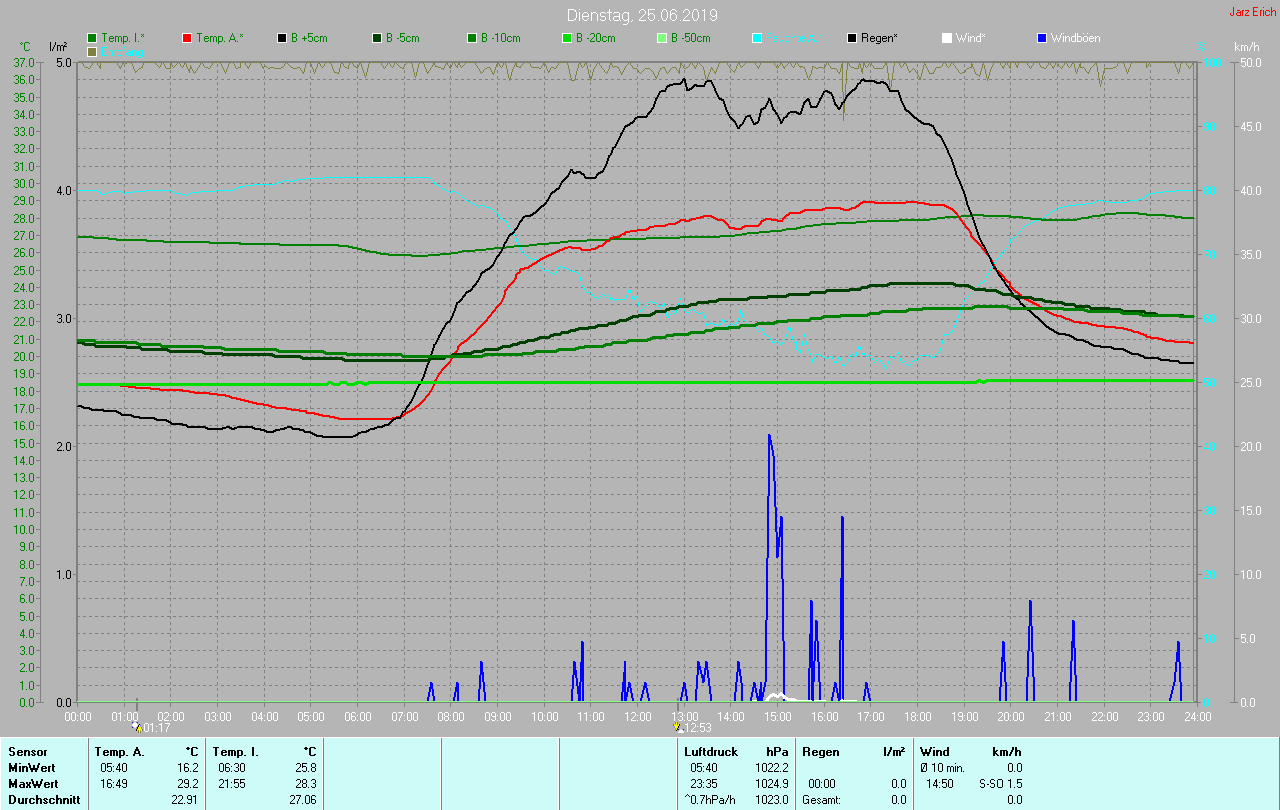Click the MaxWert row label

point(31,784)
